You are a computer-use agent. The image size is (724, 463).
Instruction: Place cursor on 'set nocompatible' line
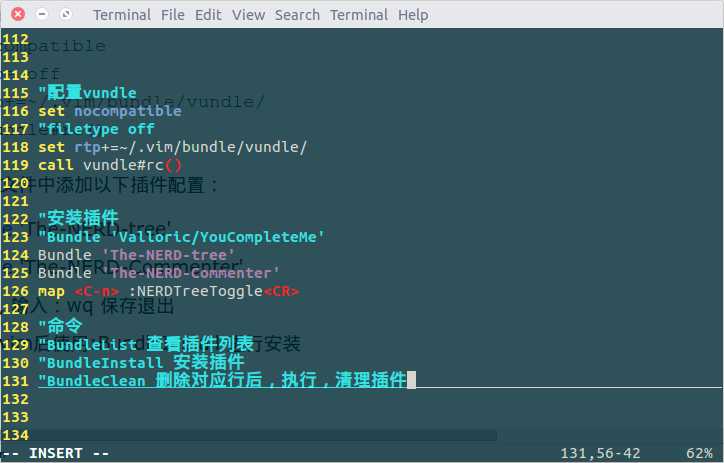[x=110, y=111]
